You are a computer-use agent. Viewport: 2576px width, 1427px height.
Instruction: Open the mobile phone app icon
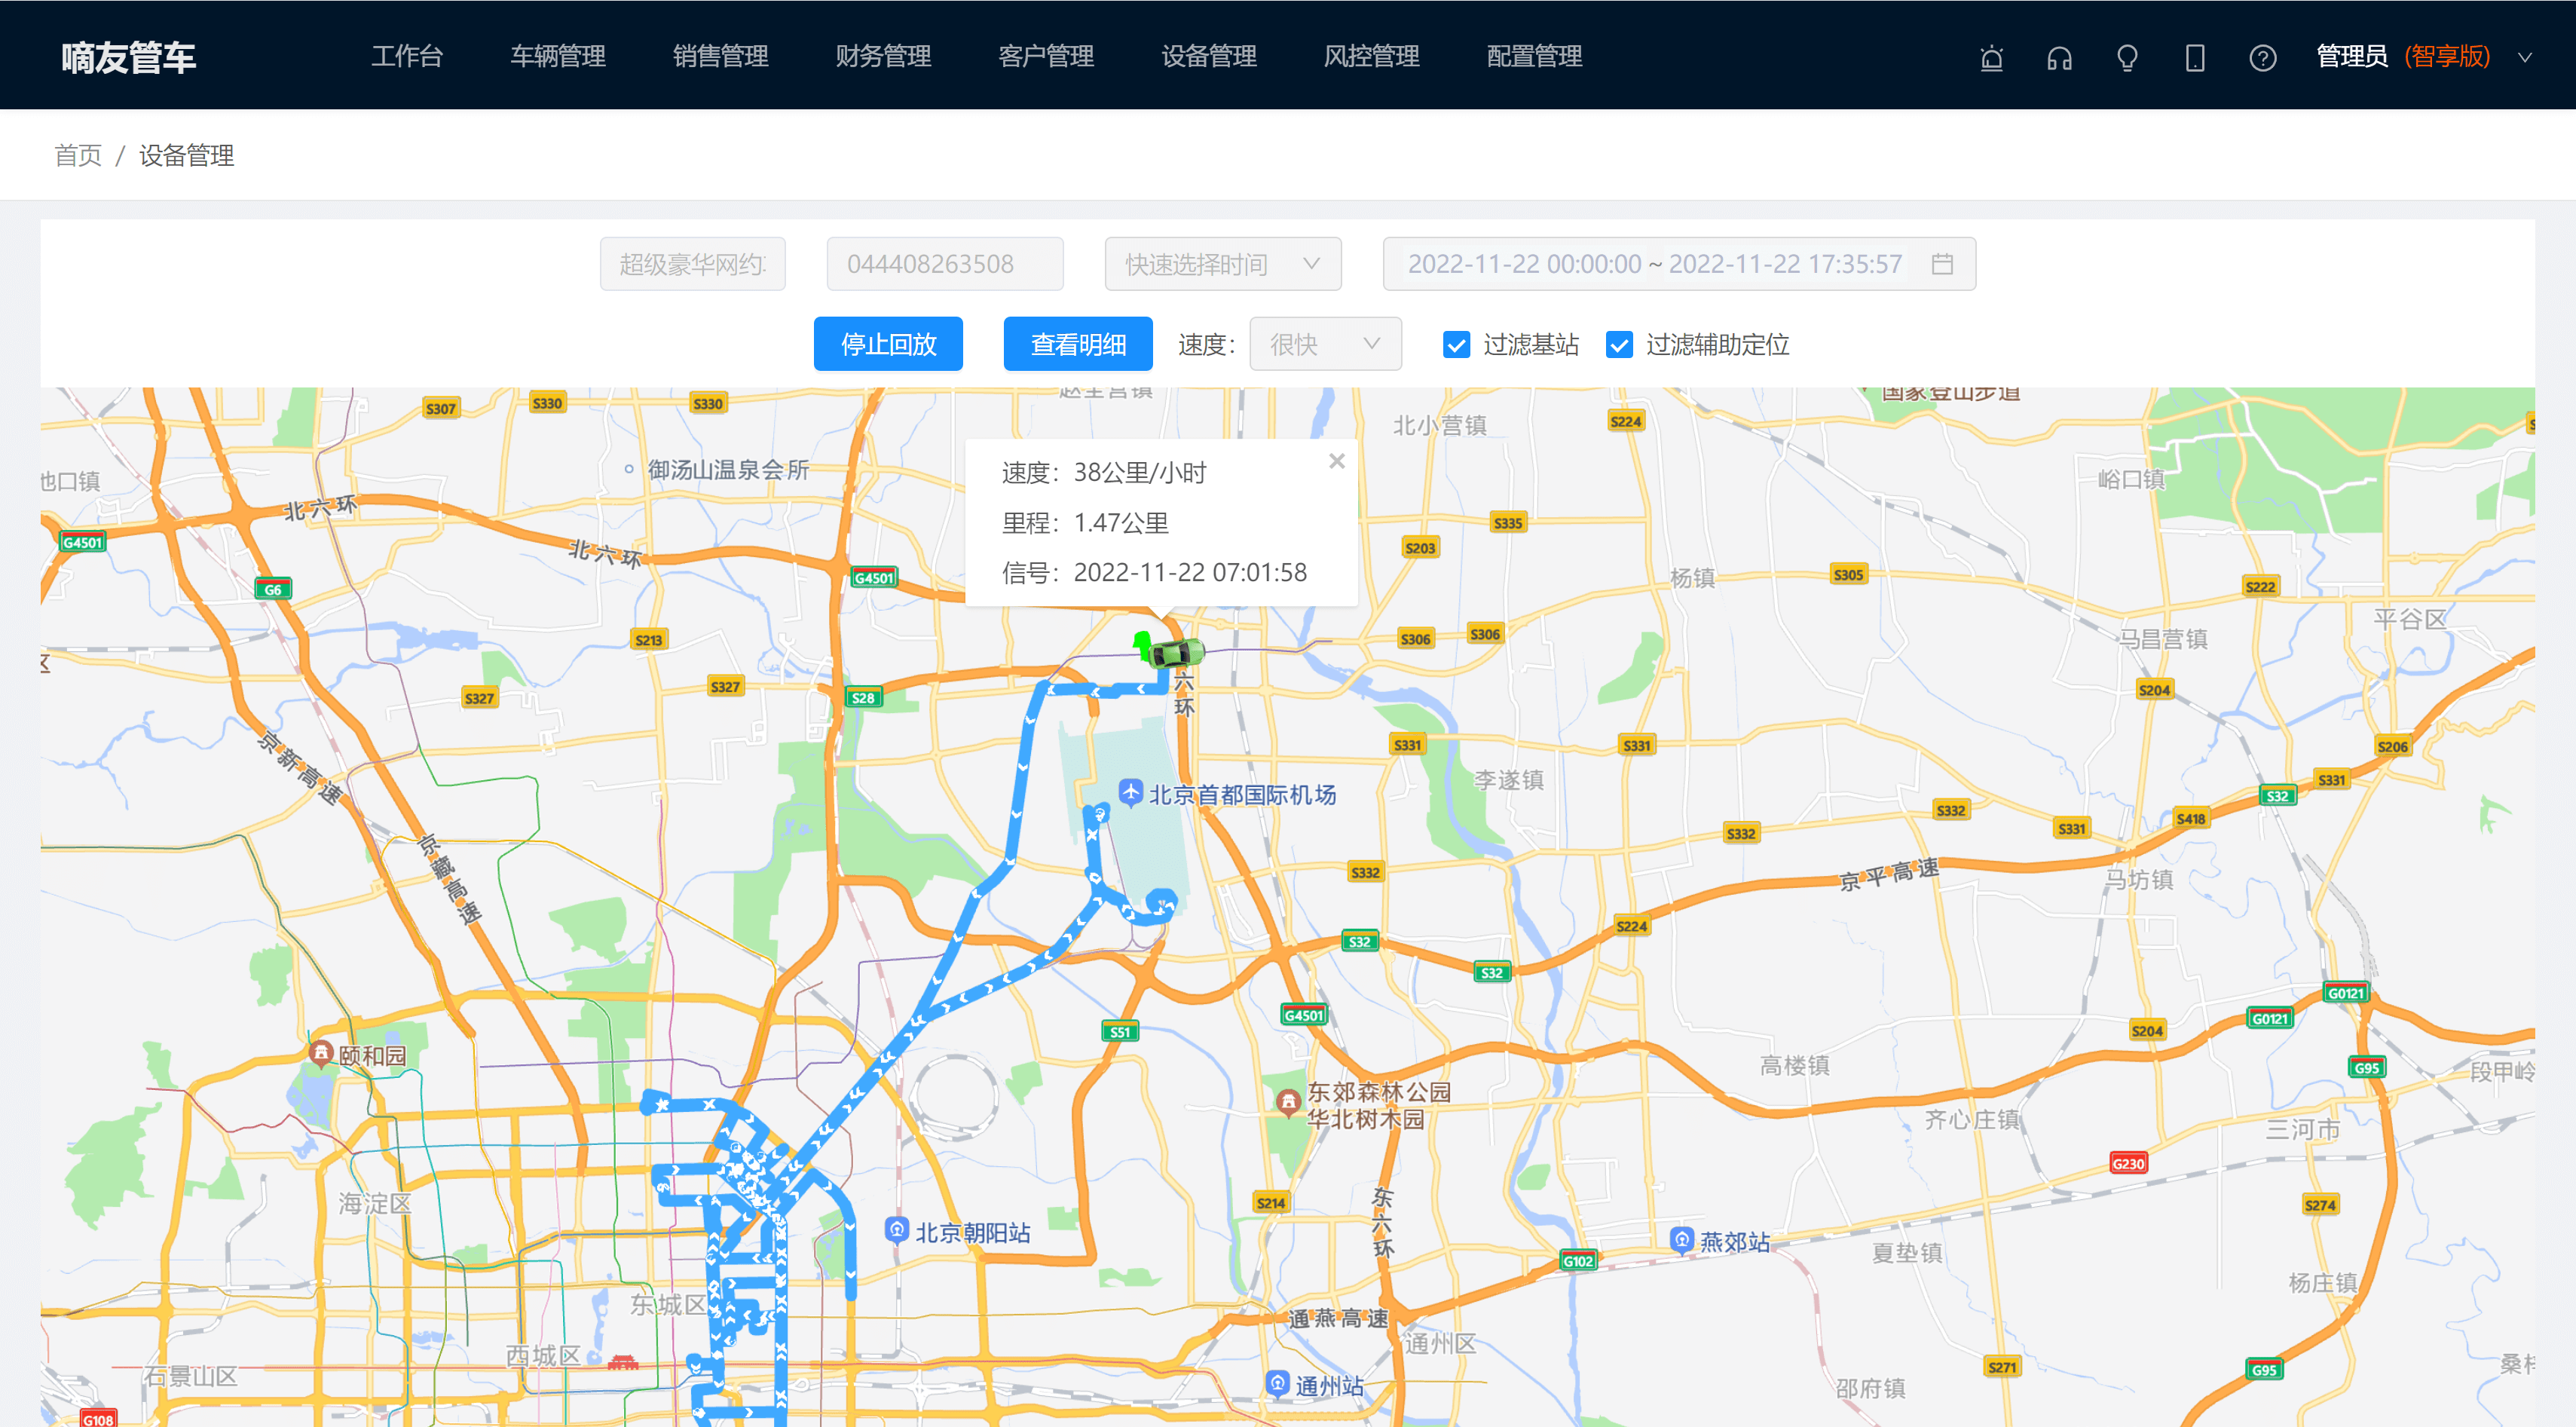2195,58
